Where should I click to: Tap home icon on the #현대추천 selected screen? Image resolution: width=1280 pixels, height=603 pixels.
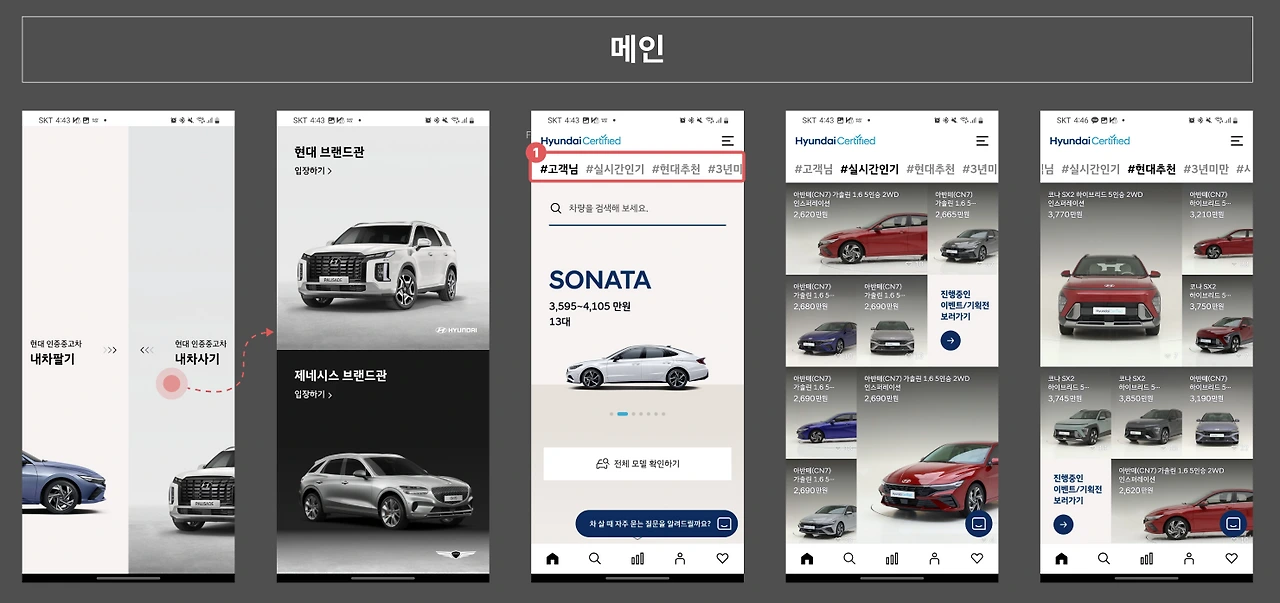coord(1061,559)
